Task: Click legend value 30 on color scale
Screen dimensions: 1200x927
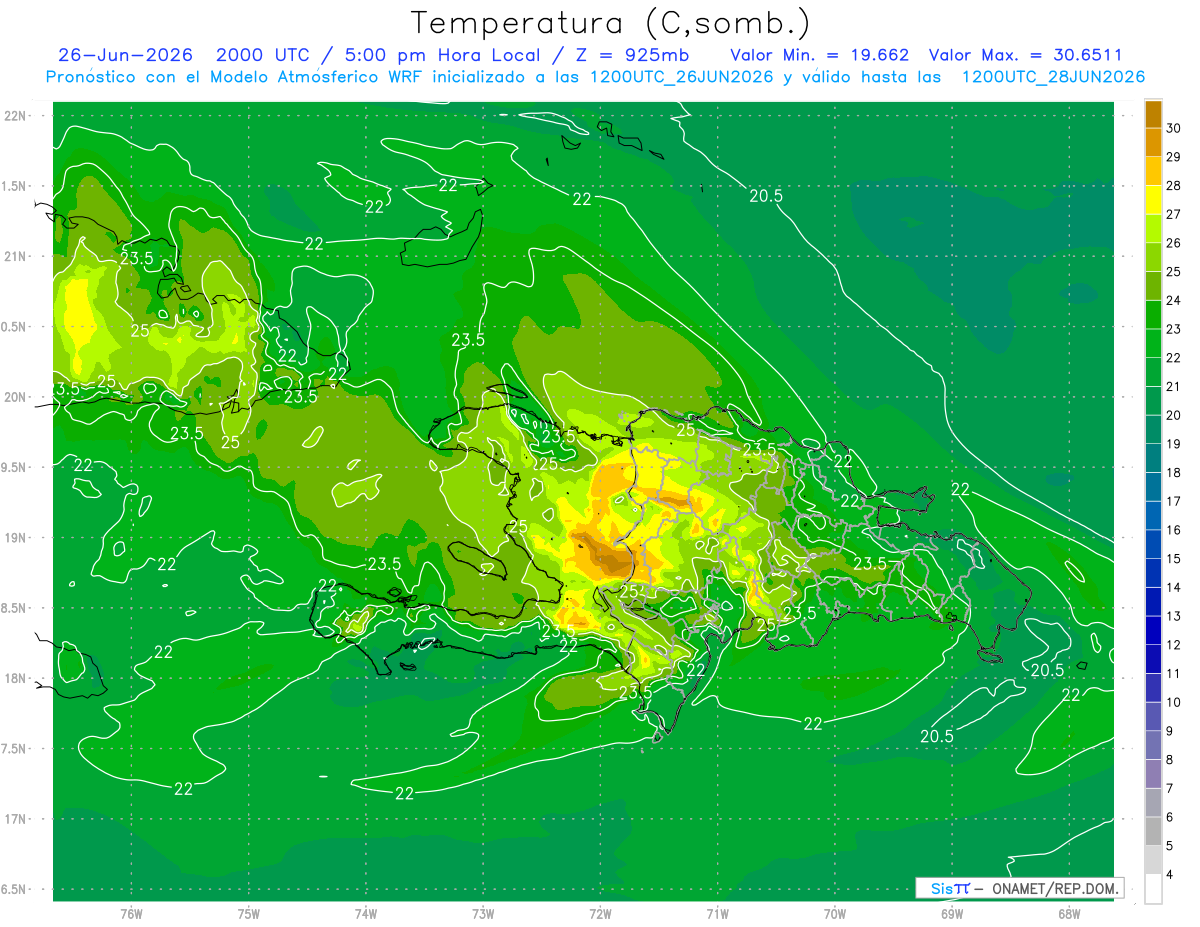Action: (x=1174, y=128)
